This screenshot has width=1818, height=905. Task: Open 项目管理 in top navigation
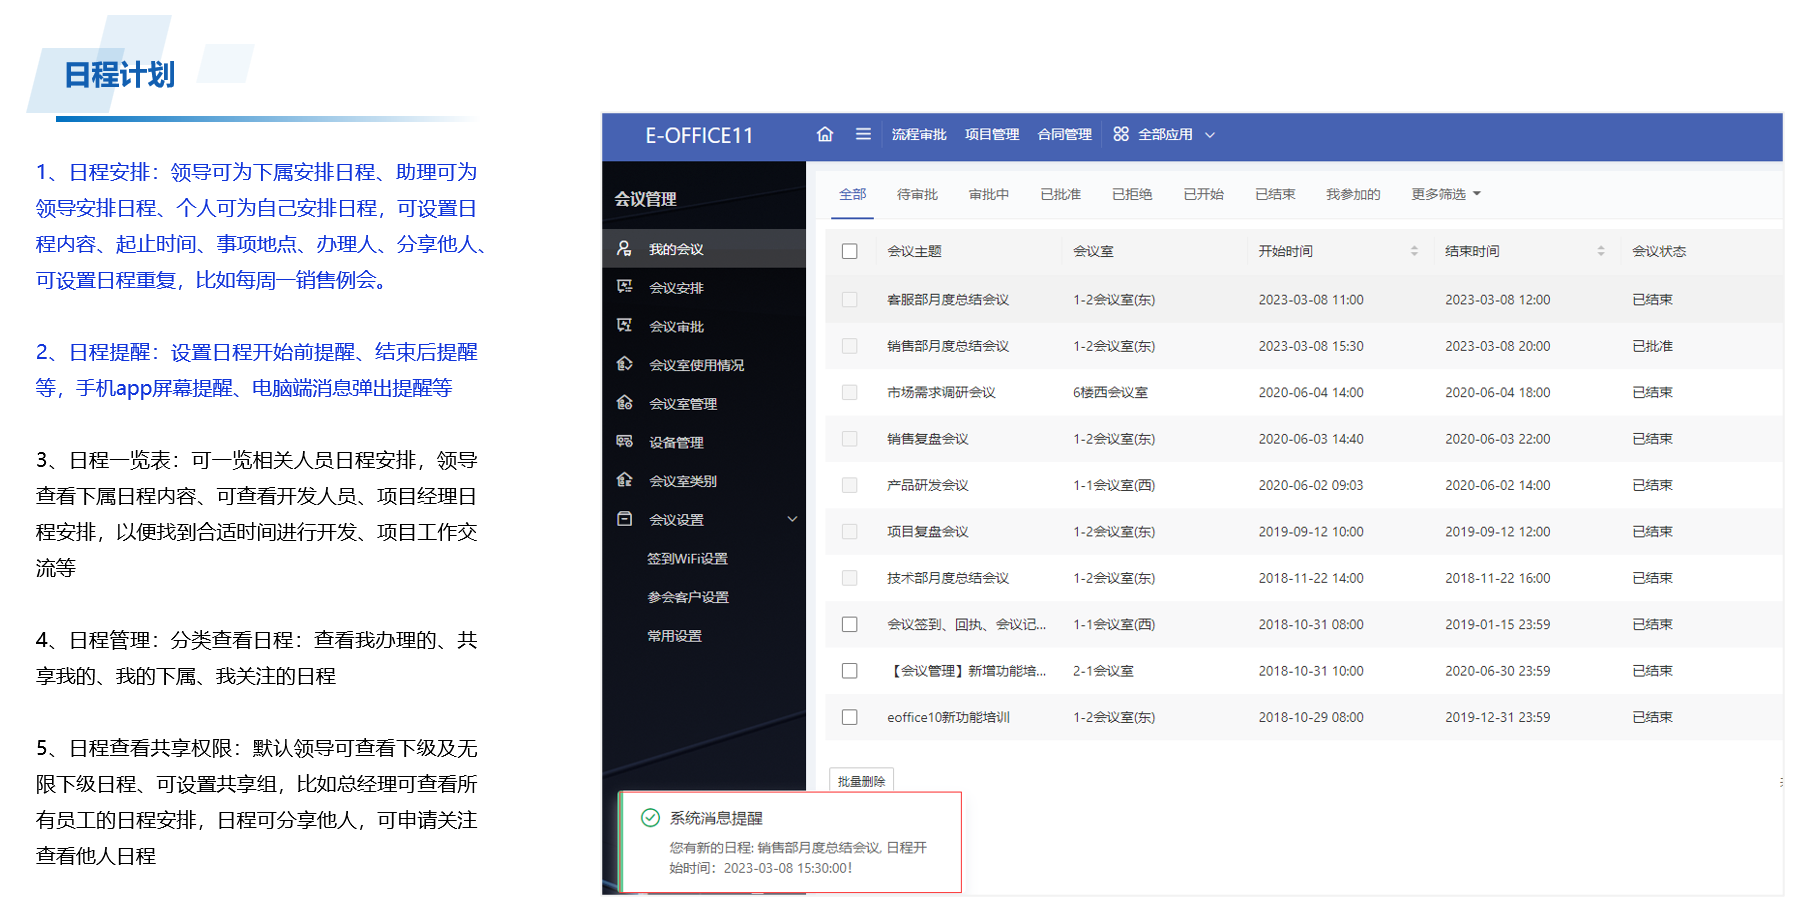click(992, 134)
